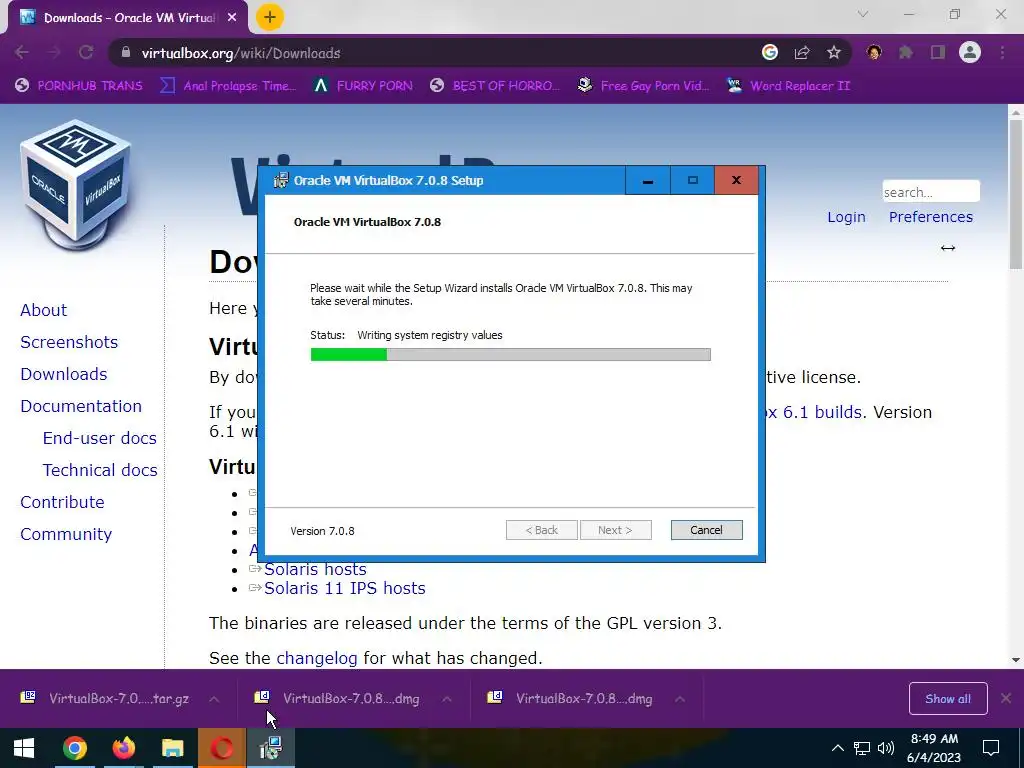Image resolution: width=1024 pixels, height=768 pixels.
Task: Click the Login link
Action: pos(846,217)
